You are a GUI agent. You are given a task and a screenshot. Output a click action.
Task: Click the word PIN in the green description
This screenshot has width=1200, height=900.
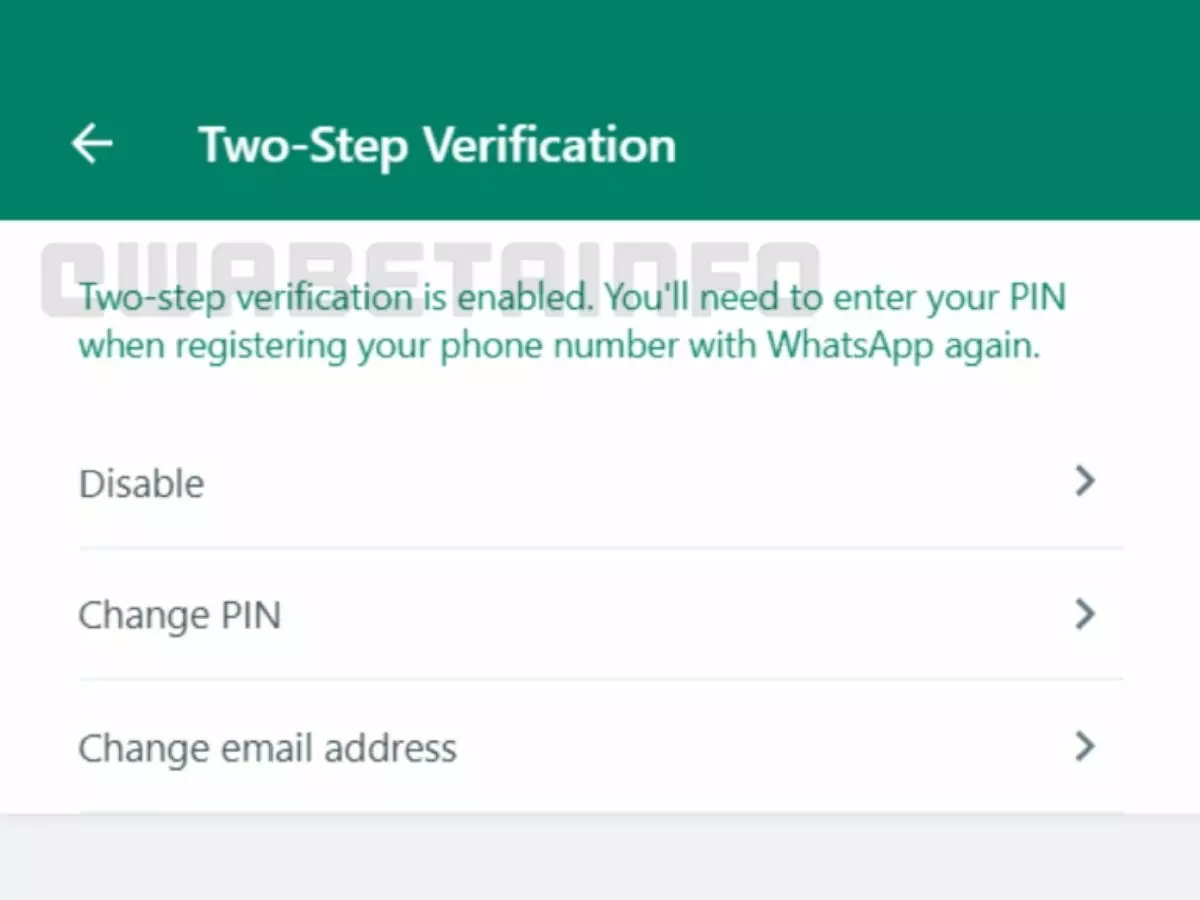tap(1035, 298)
